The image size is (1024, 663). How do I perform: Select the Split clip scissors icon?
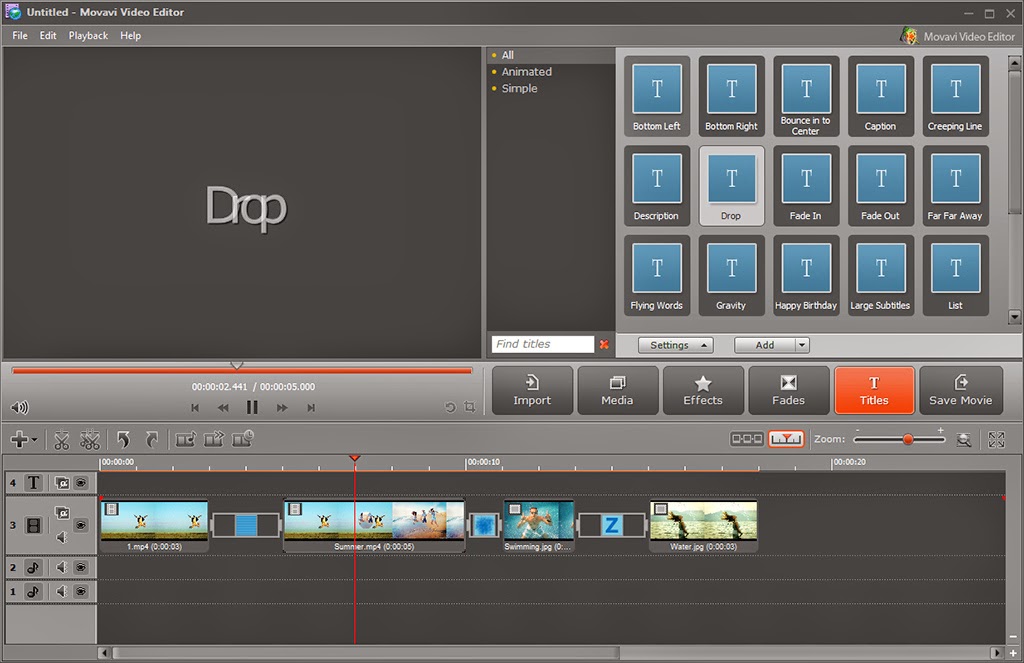pos(61,440)
